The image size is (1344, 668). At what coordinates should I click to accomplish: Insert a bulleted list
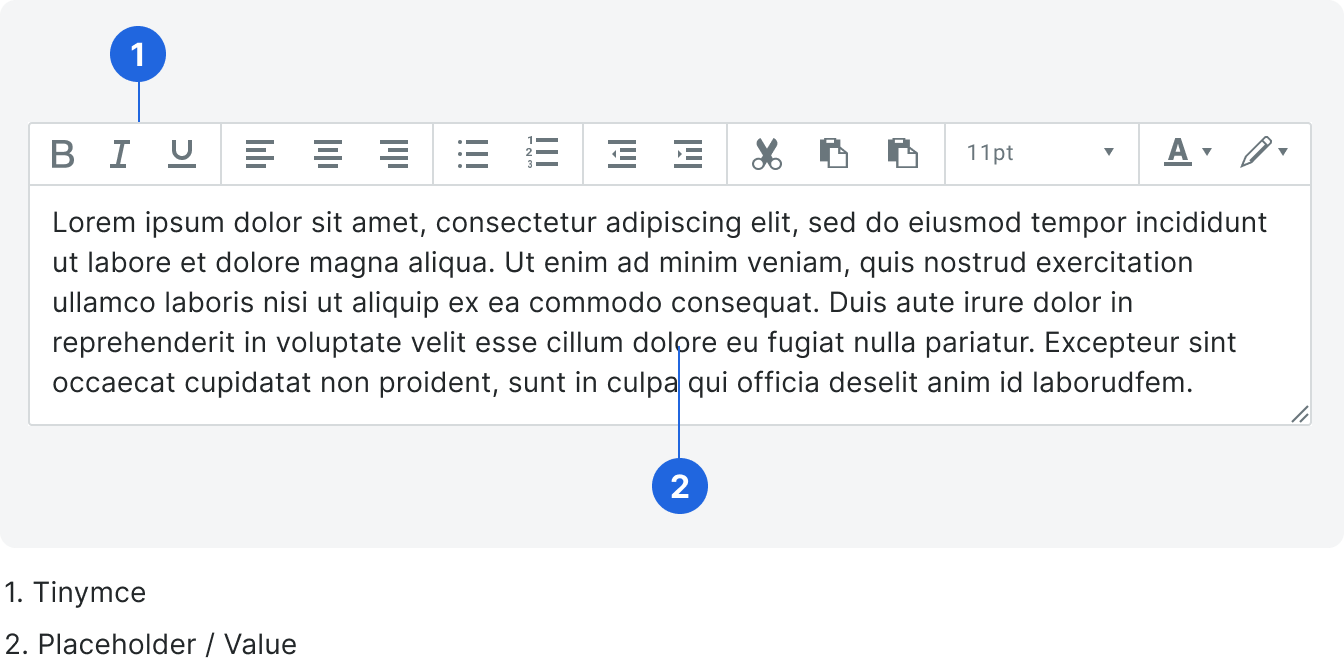(473, 154)
